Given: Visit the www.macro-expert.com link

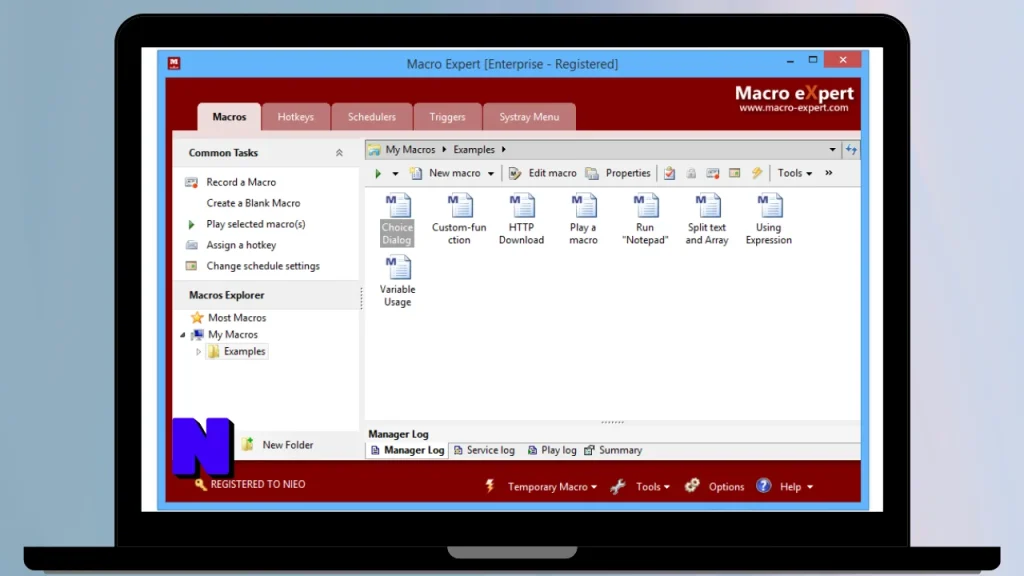Looking at the screenshot, I should 793,108.
